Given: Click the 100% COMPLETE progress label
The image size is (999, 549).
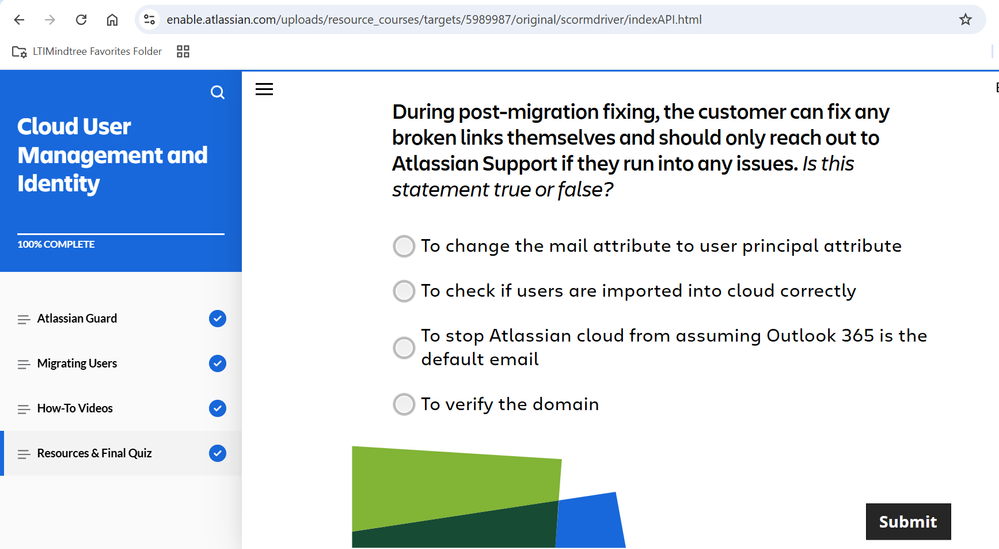Looking at the screenshot, I should pyautogui.click(x=56, y=245).
